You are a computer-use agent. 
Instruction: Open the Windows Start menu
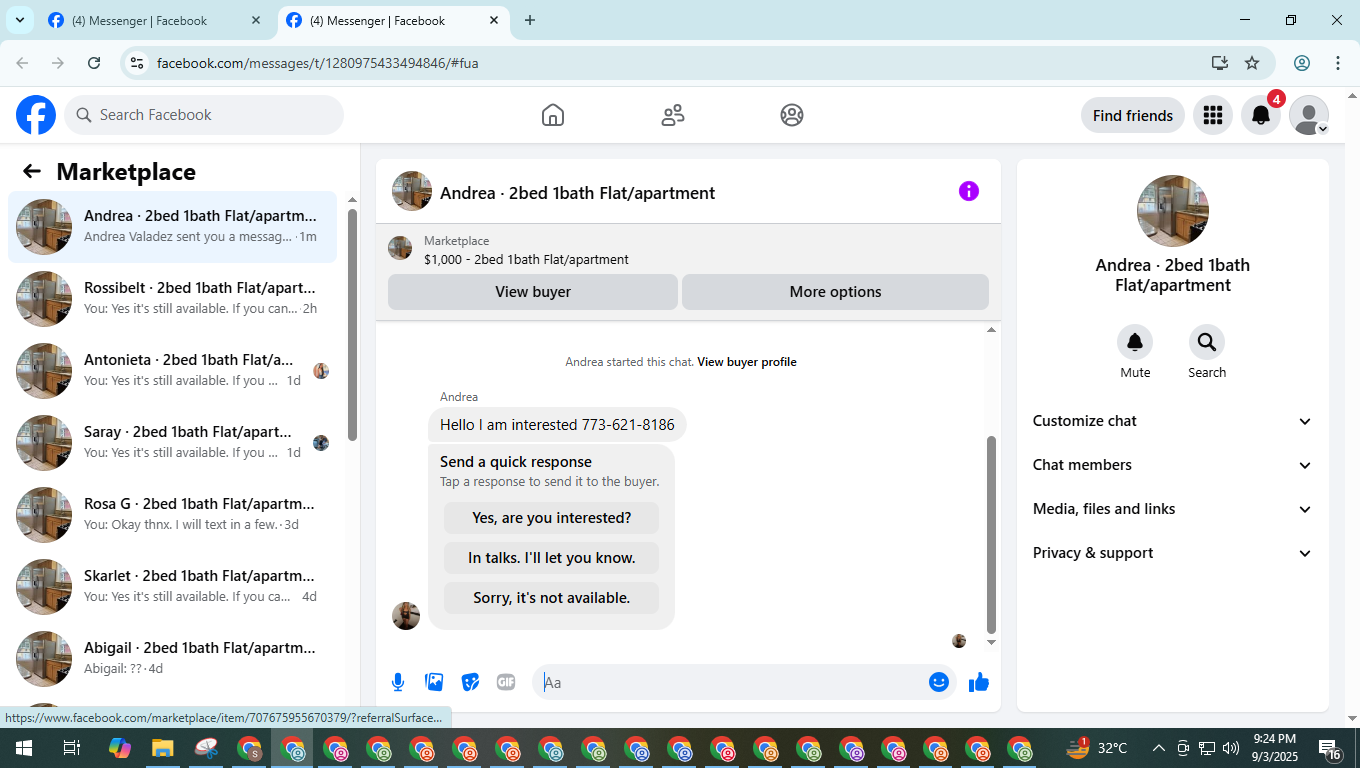click(23, 748)
